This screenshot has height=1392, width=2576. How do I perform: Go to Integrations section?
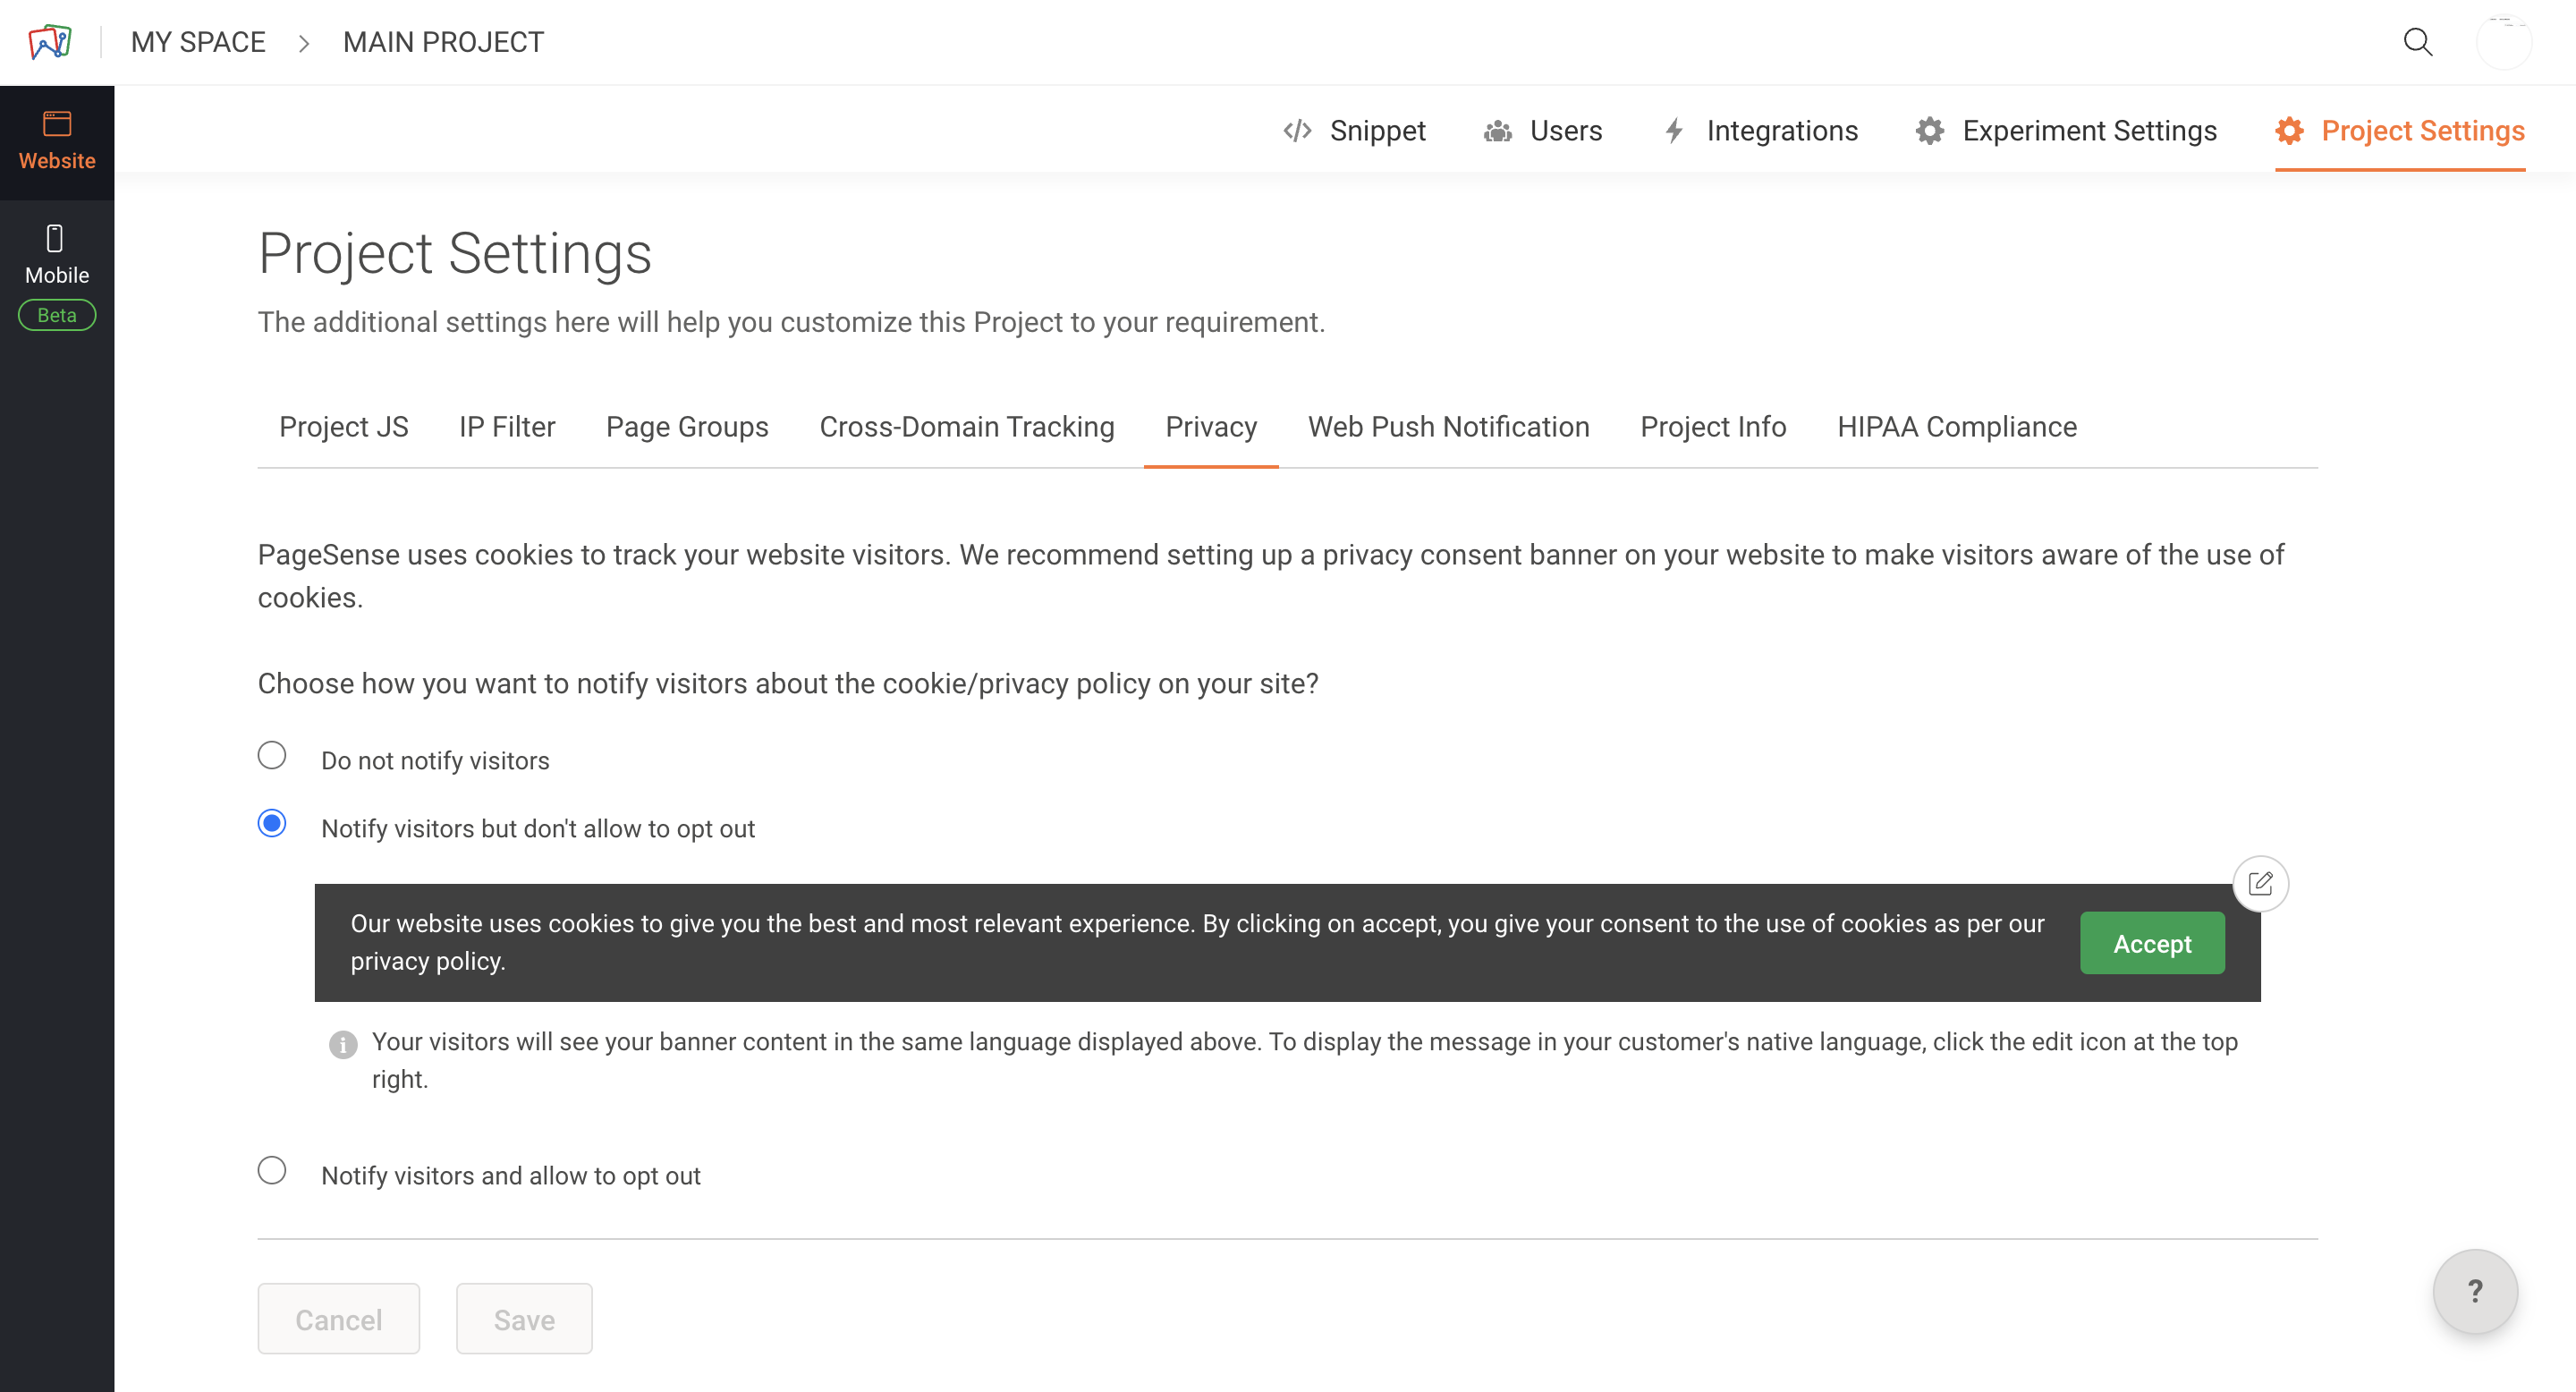(x=1760, y=131)
